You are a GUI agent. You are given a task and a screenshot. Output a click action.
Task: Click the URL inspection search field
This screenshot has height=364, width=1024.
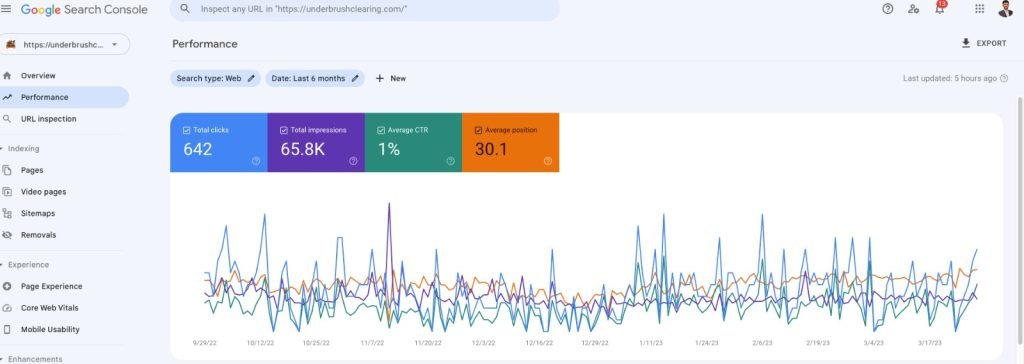[x=364, y=9]
